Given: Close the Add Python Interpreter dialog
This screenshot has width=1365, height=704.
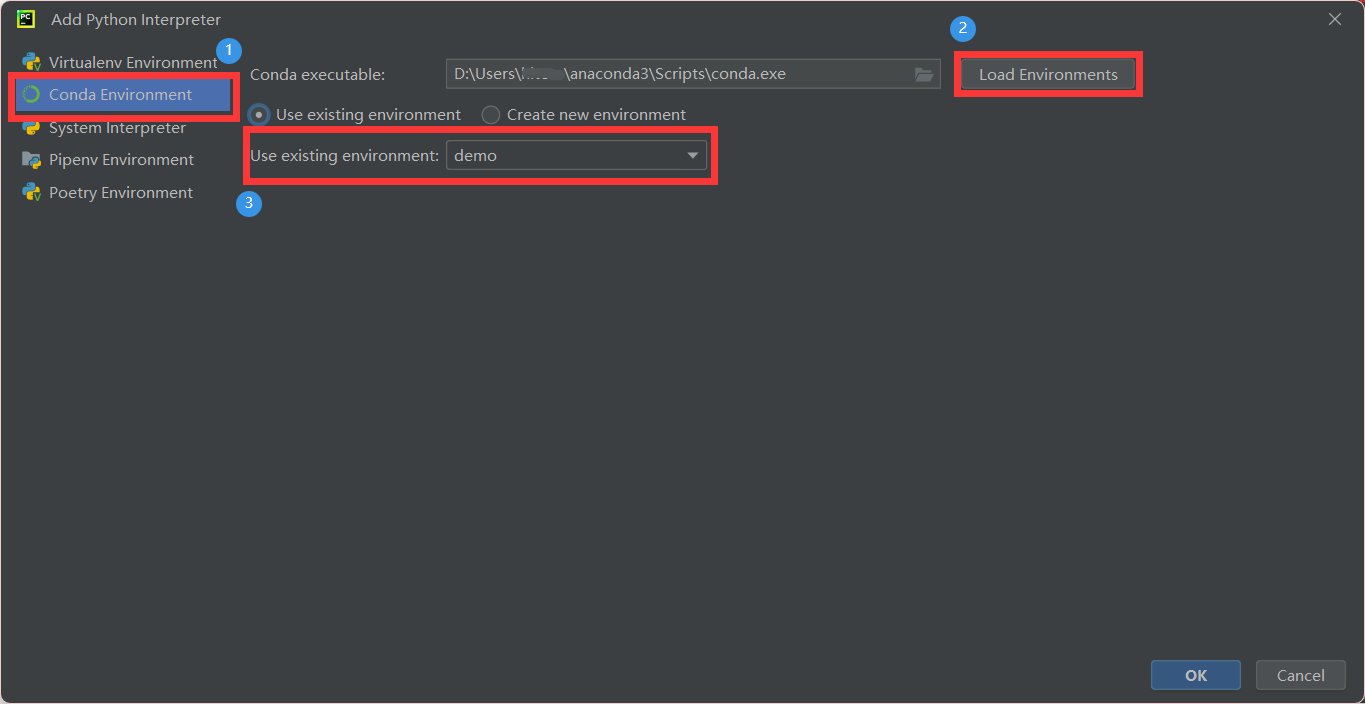Looking at the screenshot, I should tap(1335, 19).
